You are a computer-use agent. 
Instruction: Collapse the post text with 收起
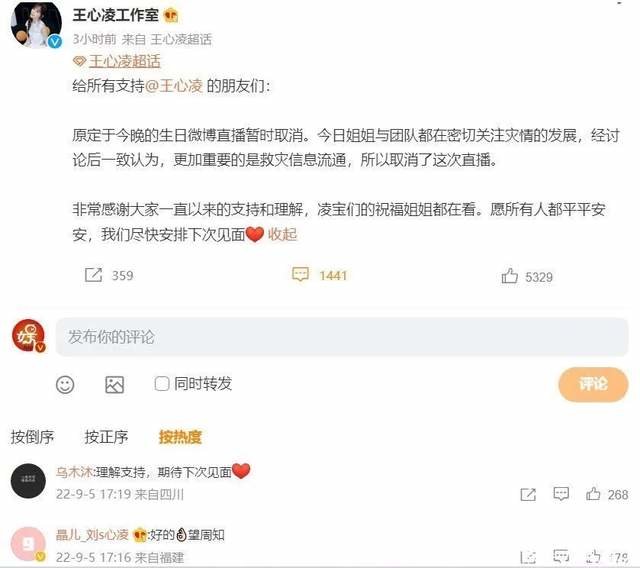click(282, 234)
